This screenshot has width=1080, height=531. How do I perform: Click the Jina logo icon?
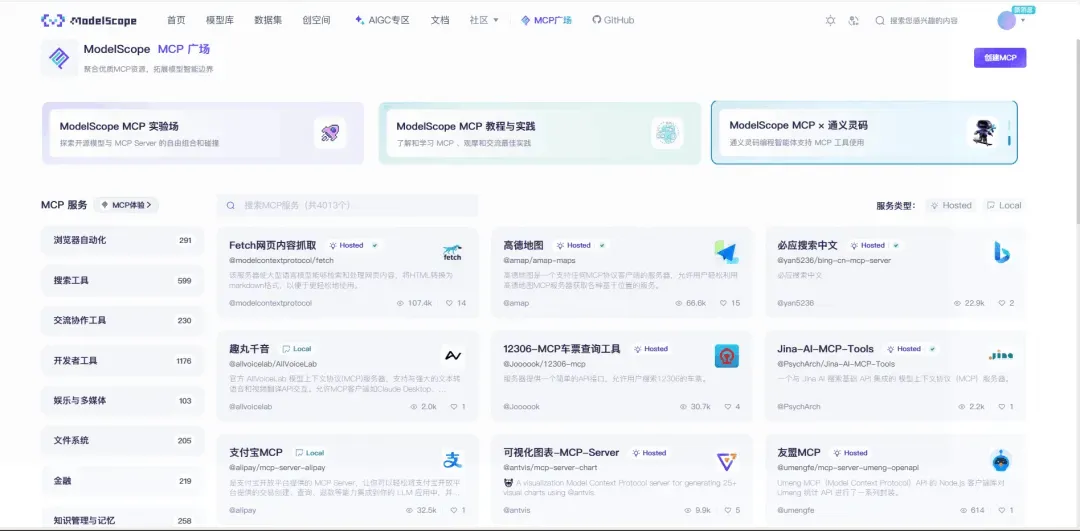click(1001, 355)
